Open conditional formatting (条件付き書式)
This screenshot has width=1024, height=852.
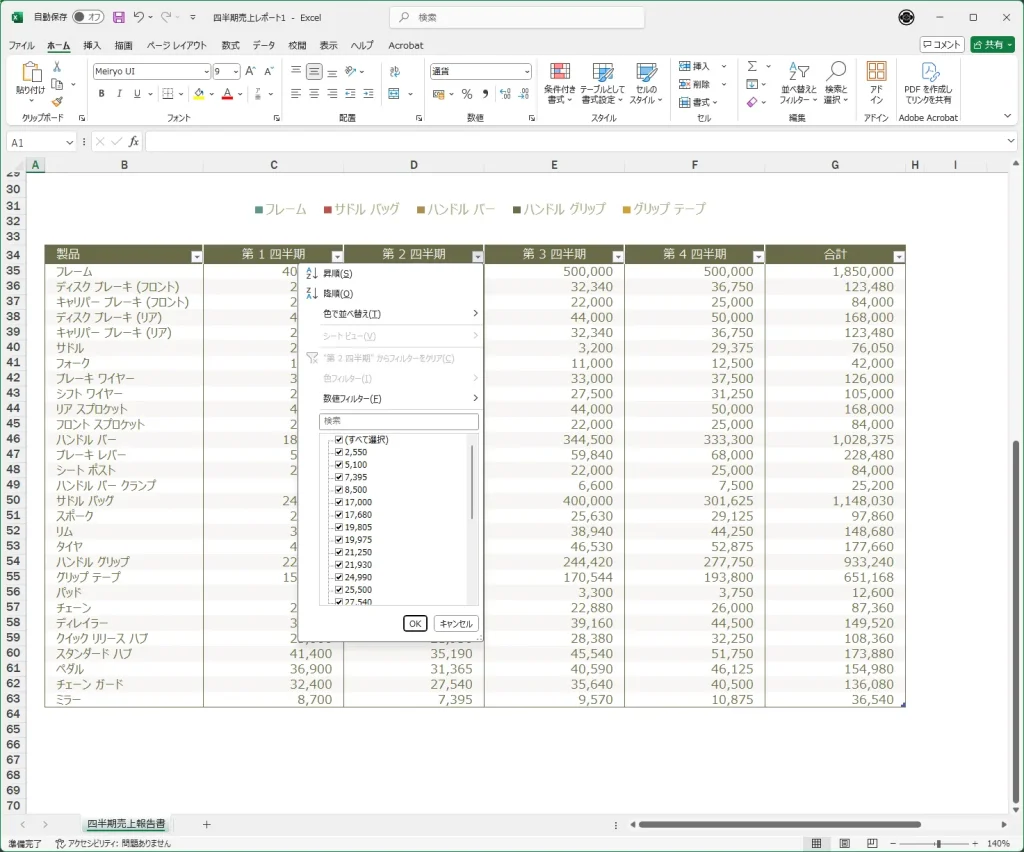click(x=560, y=82)
